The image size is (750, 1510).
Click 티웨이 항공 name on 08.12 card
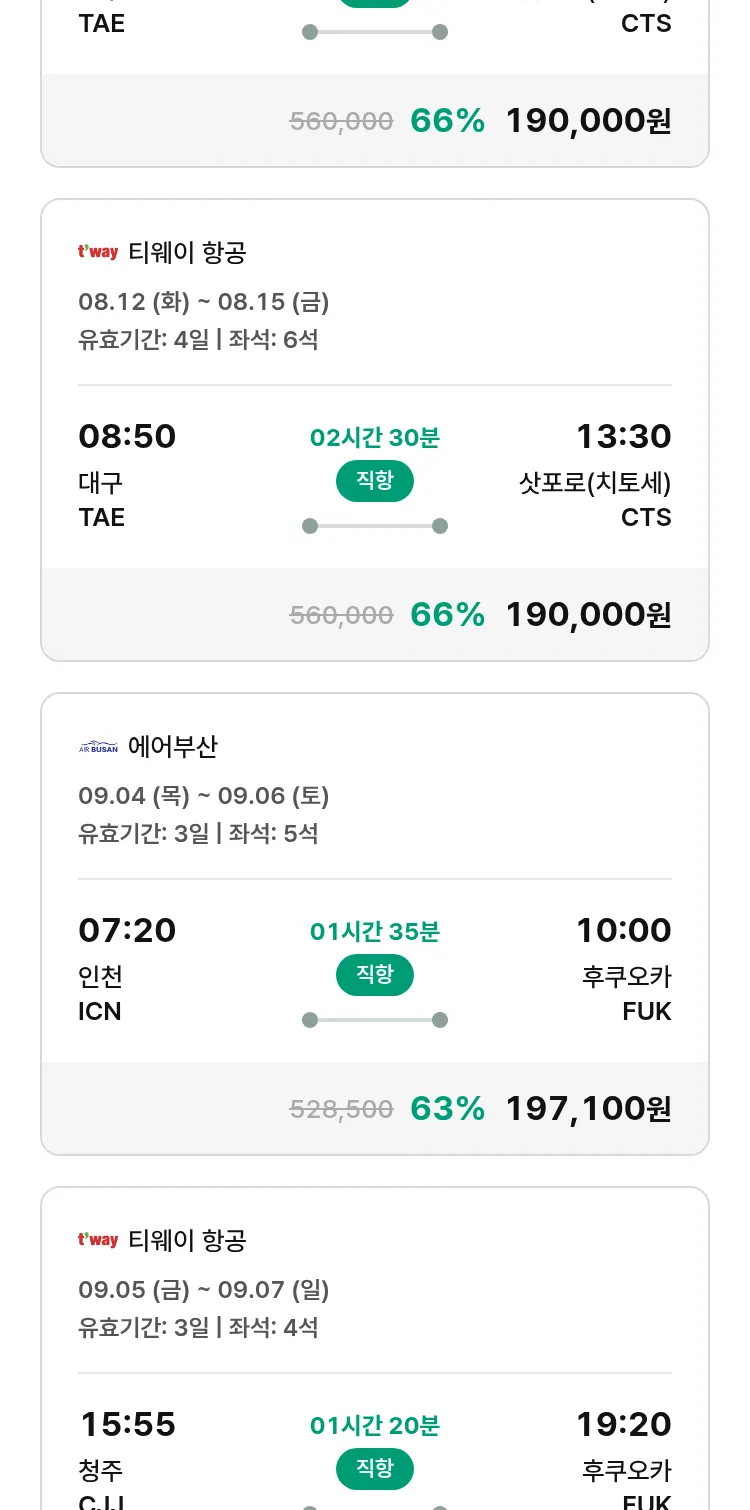tap(187, 253)
